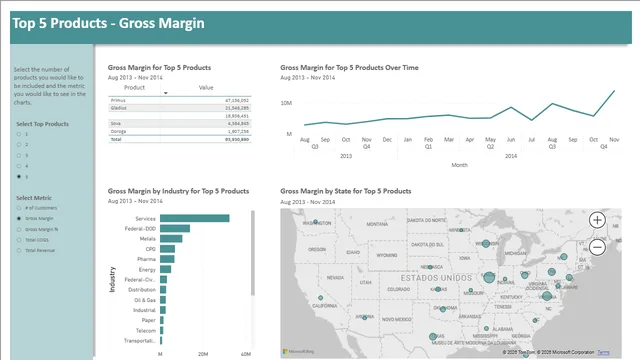Image resolution: width=640 pixels, height=360 pixels.
Task: Click the Product column header
Action: tap(134, 87)
